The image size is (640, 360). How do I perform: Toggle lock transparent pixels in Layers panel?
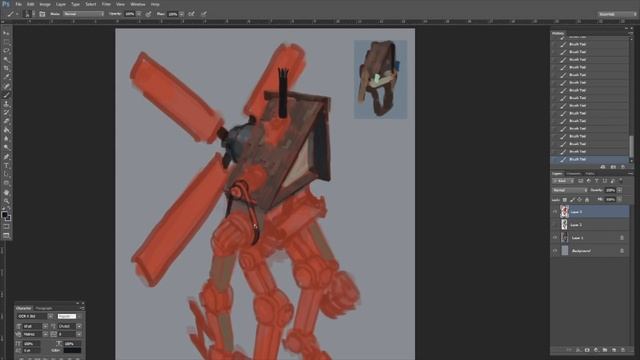[564, 200]
